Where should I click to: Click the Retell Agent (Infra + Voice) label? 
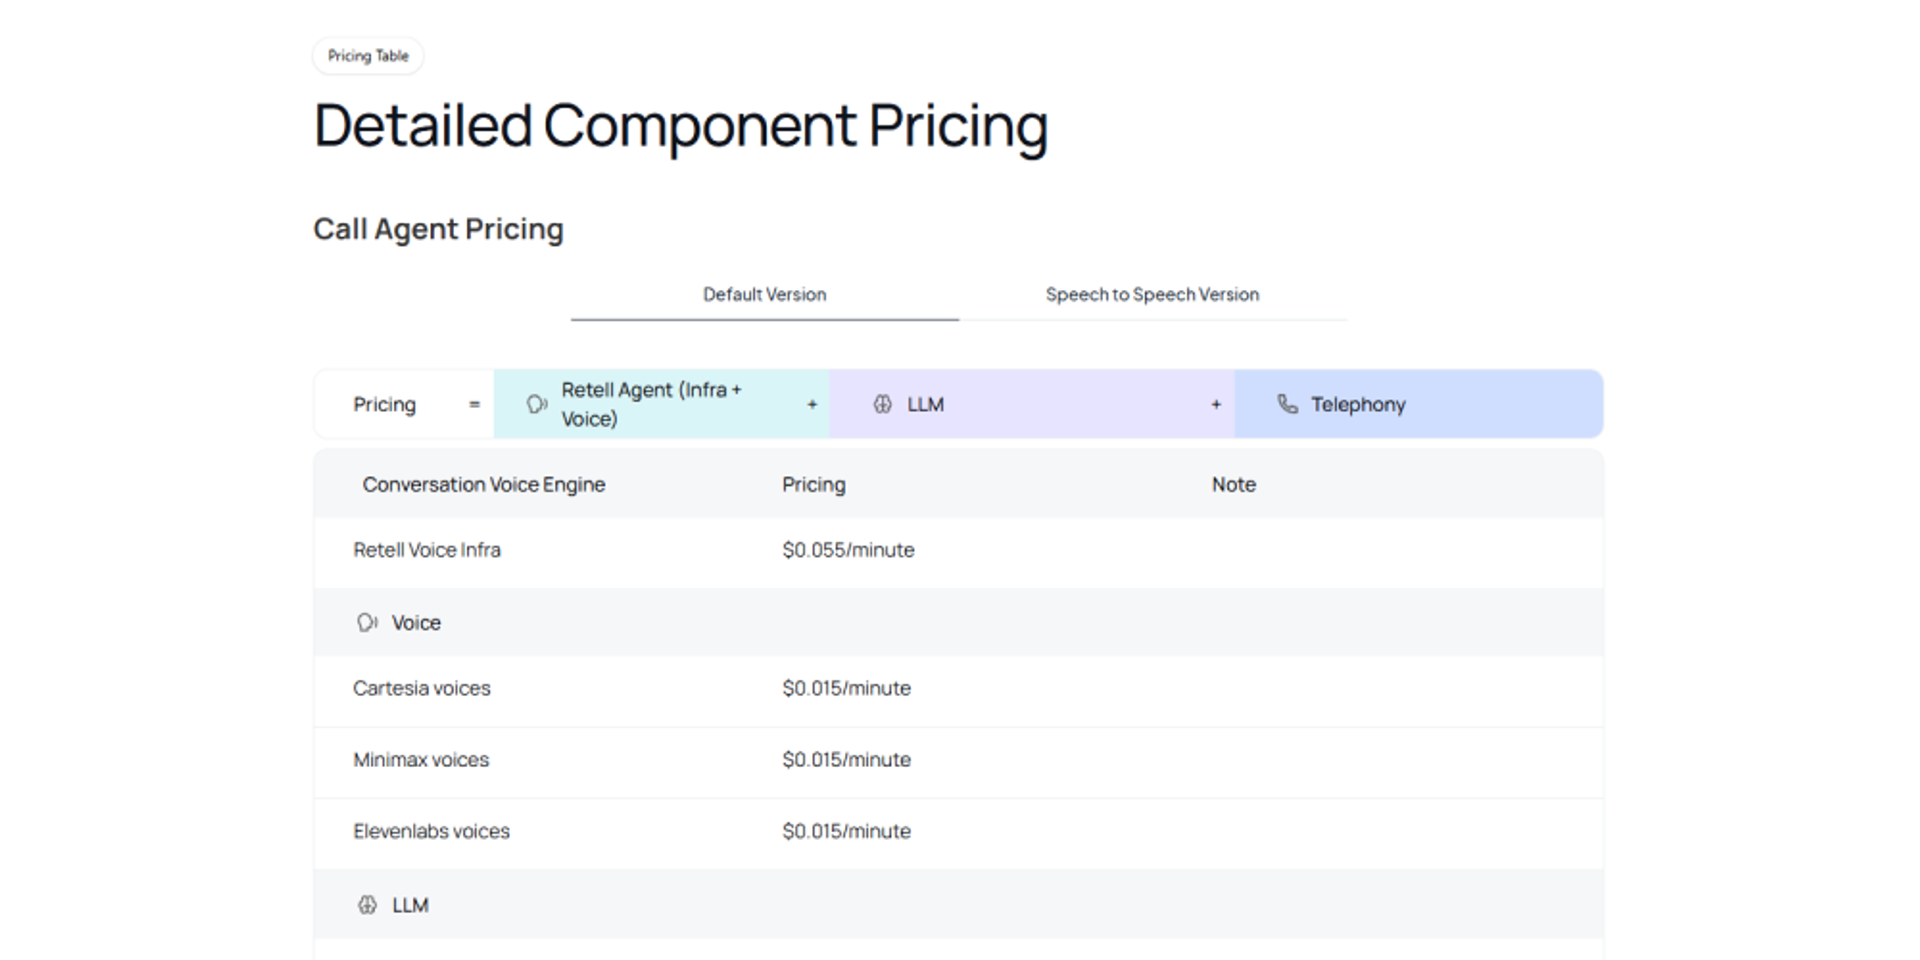pos(651,404)
